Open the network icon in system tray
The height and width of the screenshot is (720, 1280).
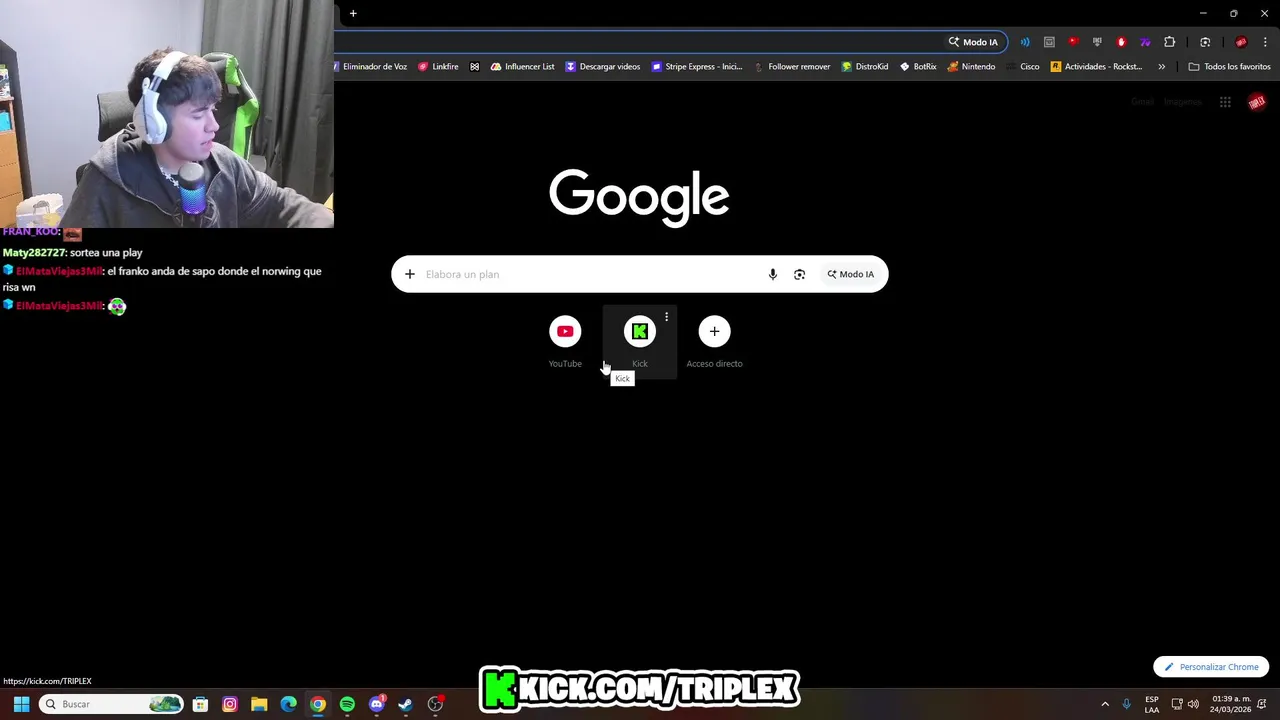[1177, 704]
